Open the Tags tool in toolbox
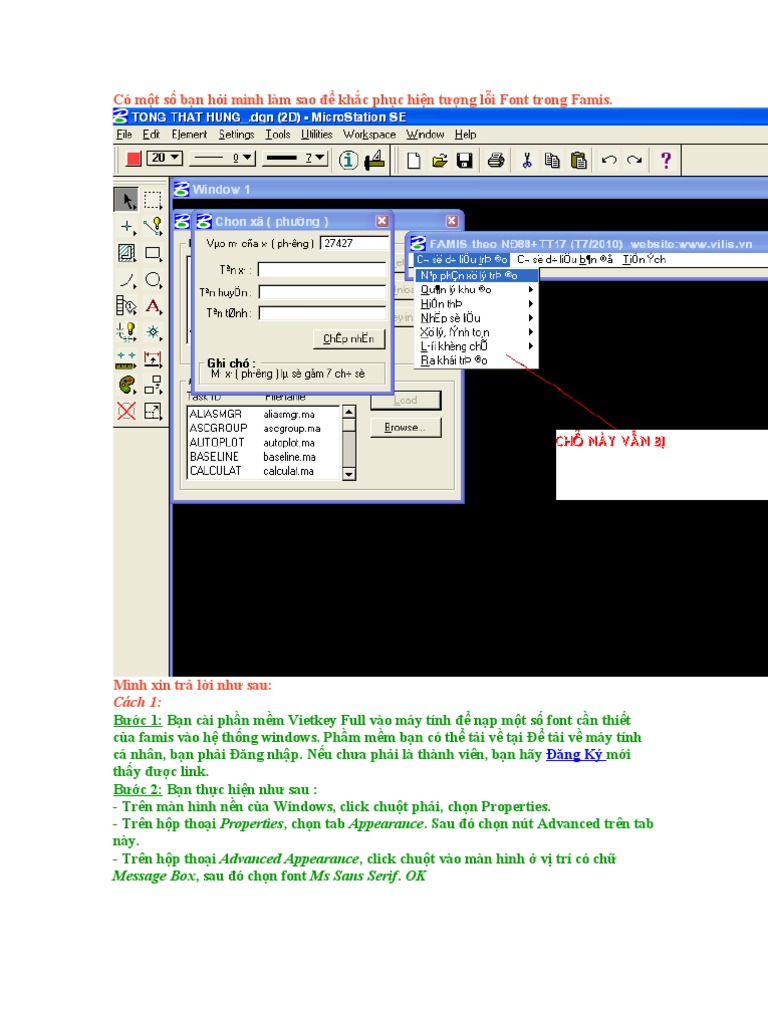 126,306
